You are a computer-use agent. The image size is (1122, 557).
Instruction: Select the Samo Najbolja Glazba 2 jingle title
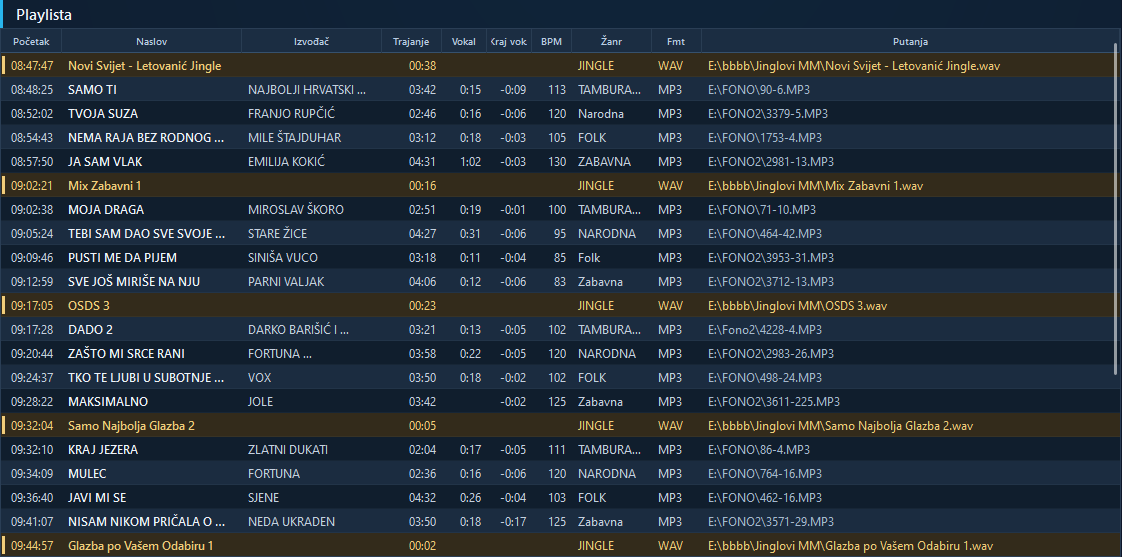click(131, 425)
